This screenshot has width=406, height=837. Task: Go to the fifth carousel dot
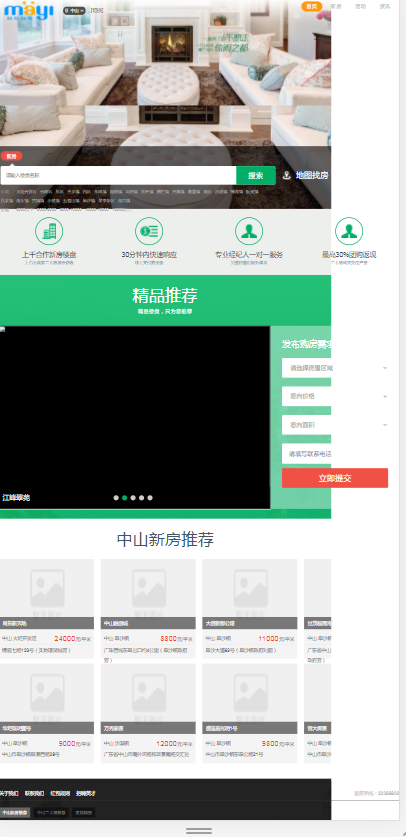pyautogui.click(x=150, y=498)
